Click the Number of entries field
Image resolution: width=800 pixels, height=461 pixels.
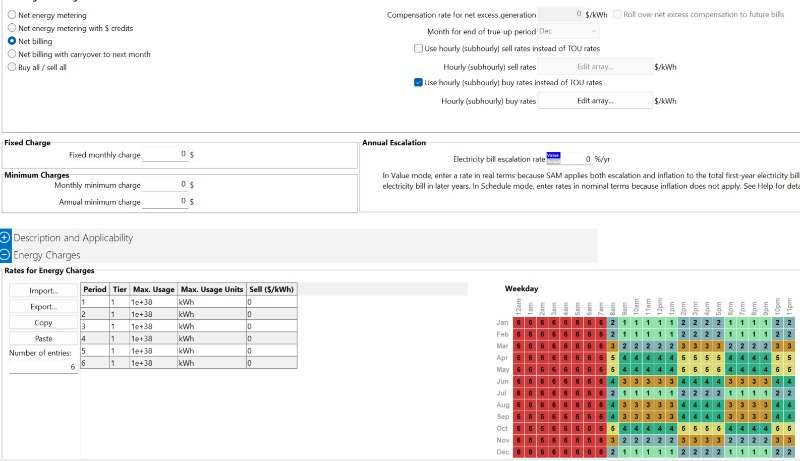43,367
